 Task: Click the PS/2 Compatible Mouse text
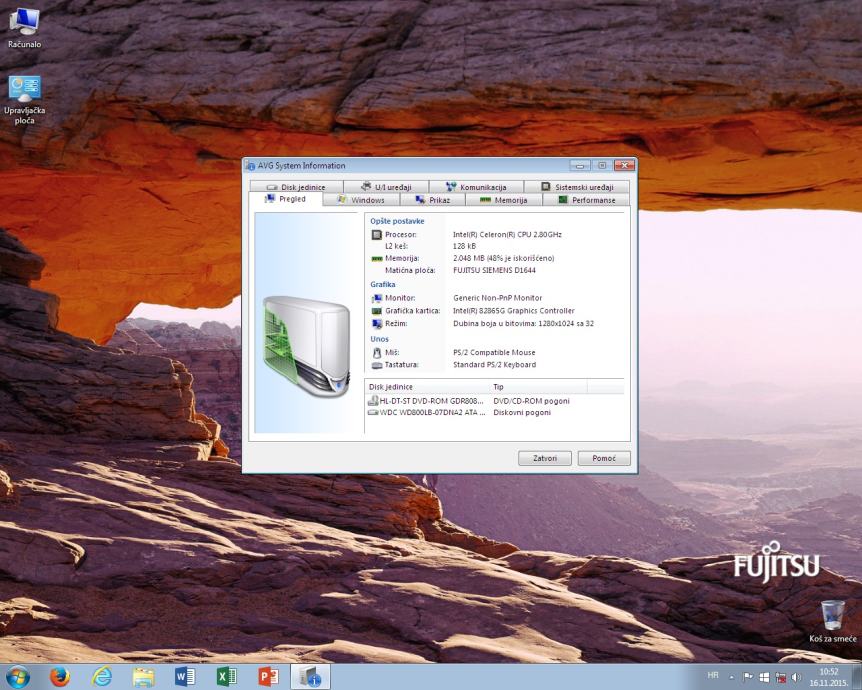point(494,352)
